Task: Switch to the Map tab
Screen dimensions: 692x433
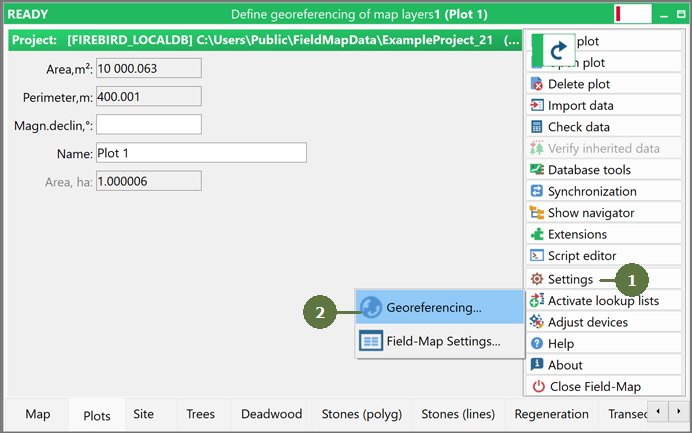Action: pos(38,414)
